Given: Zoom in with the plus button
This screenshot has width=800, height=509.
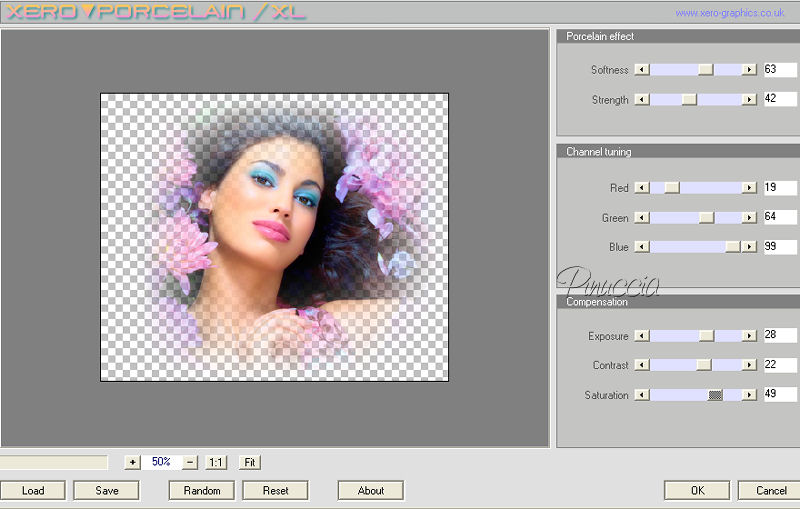Looking at the screenshot, I should [132, 463].
